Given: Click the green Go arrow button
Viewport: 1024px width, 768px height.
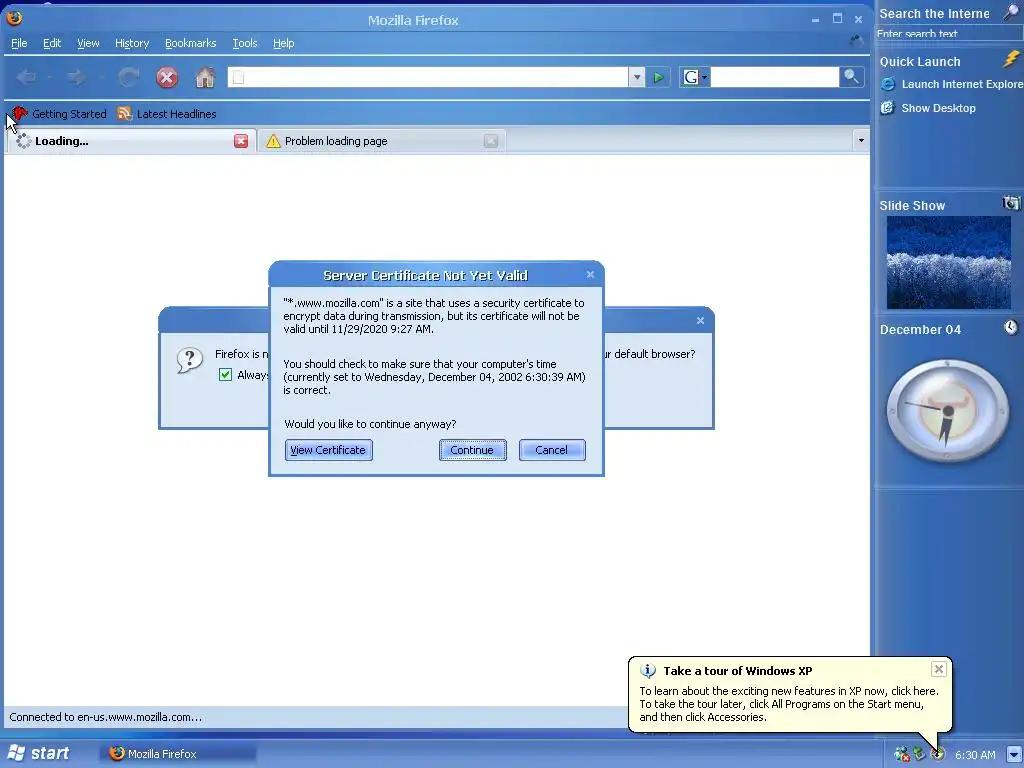Looking at the screenshot, I should click(x=658, y=78).
